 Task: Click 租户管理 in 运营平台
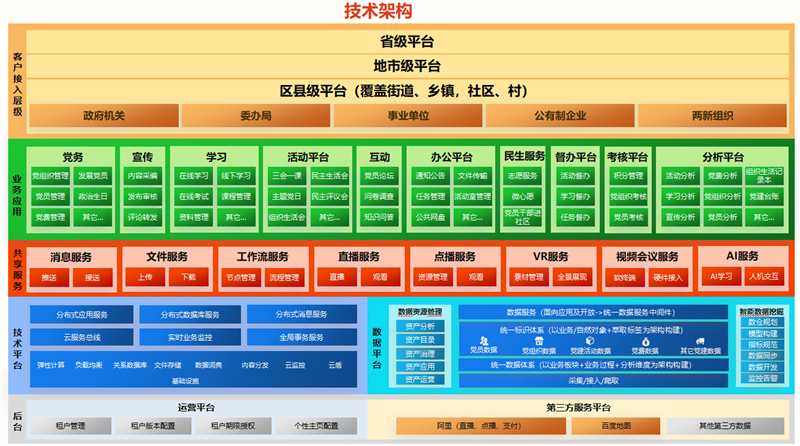pyautogui.click(x=71, y=426)
